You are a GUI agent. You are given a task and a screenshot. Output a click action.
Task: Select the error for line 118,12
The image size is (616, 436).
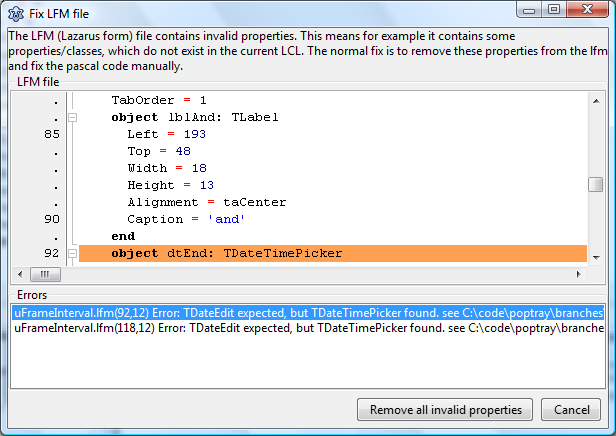tap(300, 327)
